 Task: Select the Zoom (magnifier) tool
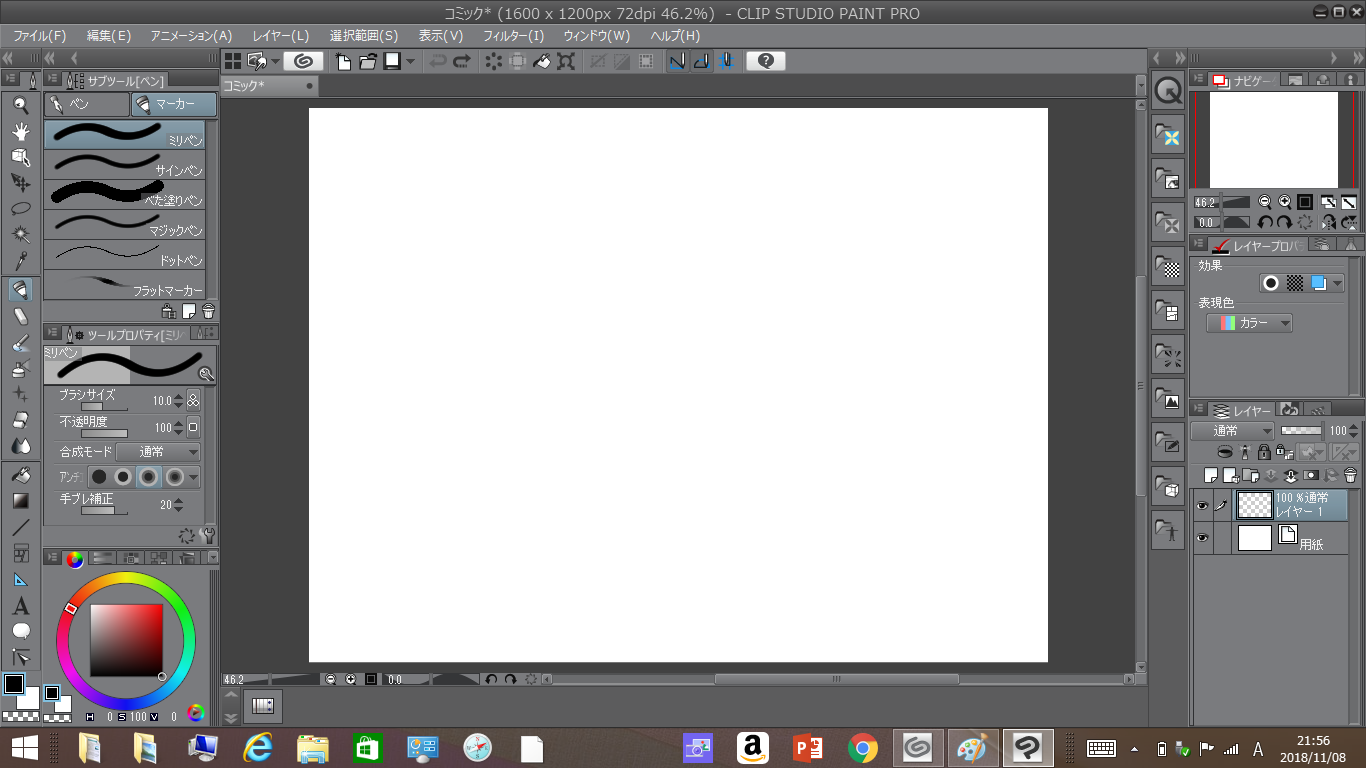click(x=20, y=104)
